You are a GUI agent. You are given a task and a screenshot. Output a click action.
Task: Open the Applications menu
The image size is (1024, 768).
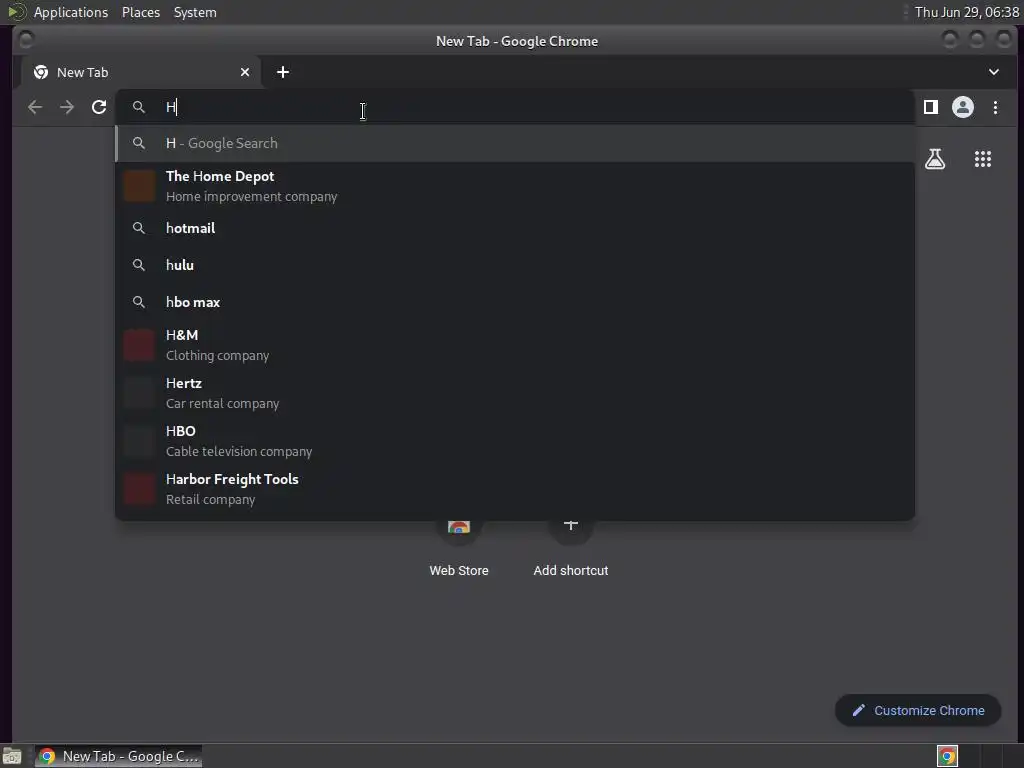71,12
